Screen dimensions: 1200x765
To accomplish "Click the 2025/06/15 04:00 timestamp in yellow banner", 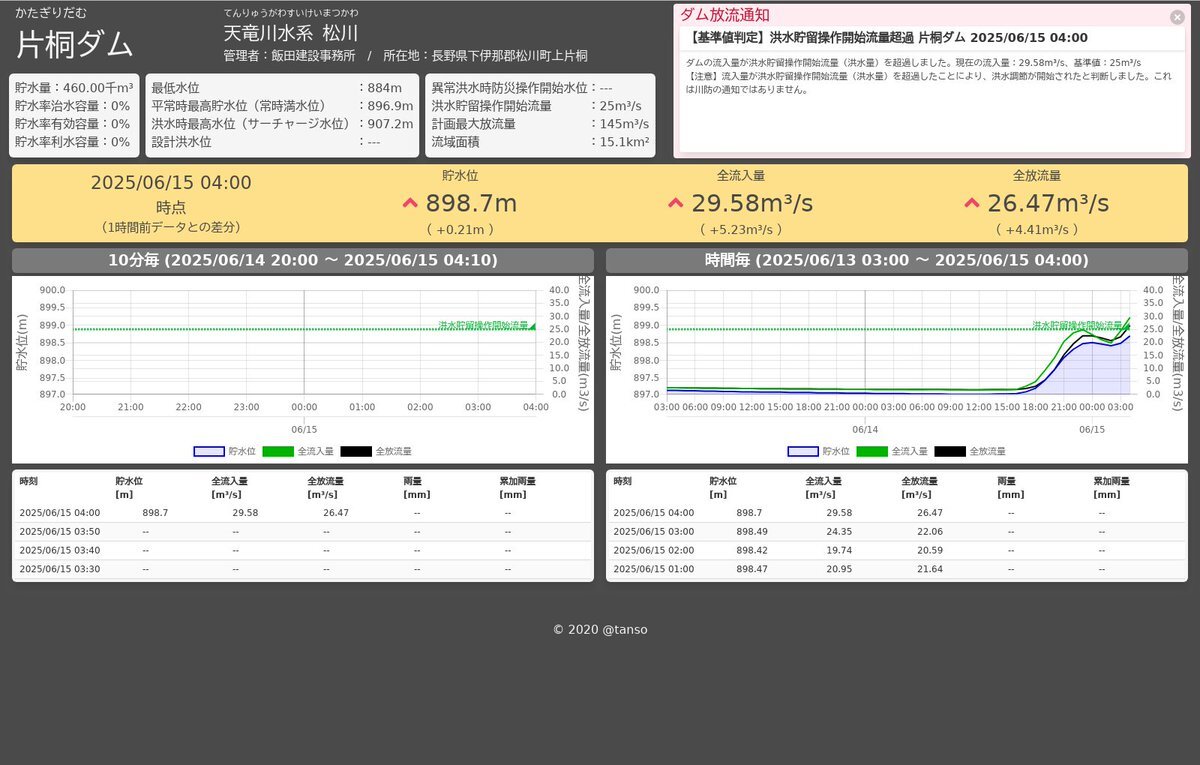I will tap(171, 183).
